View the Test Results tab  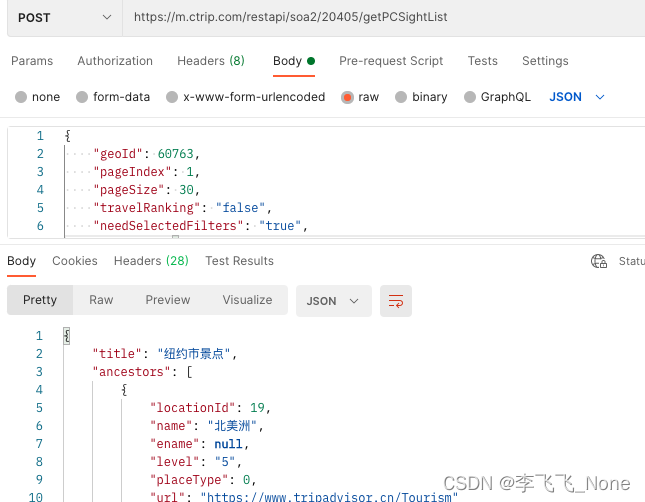(239, 261)
